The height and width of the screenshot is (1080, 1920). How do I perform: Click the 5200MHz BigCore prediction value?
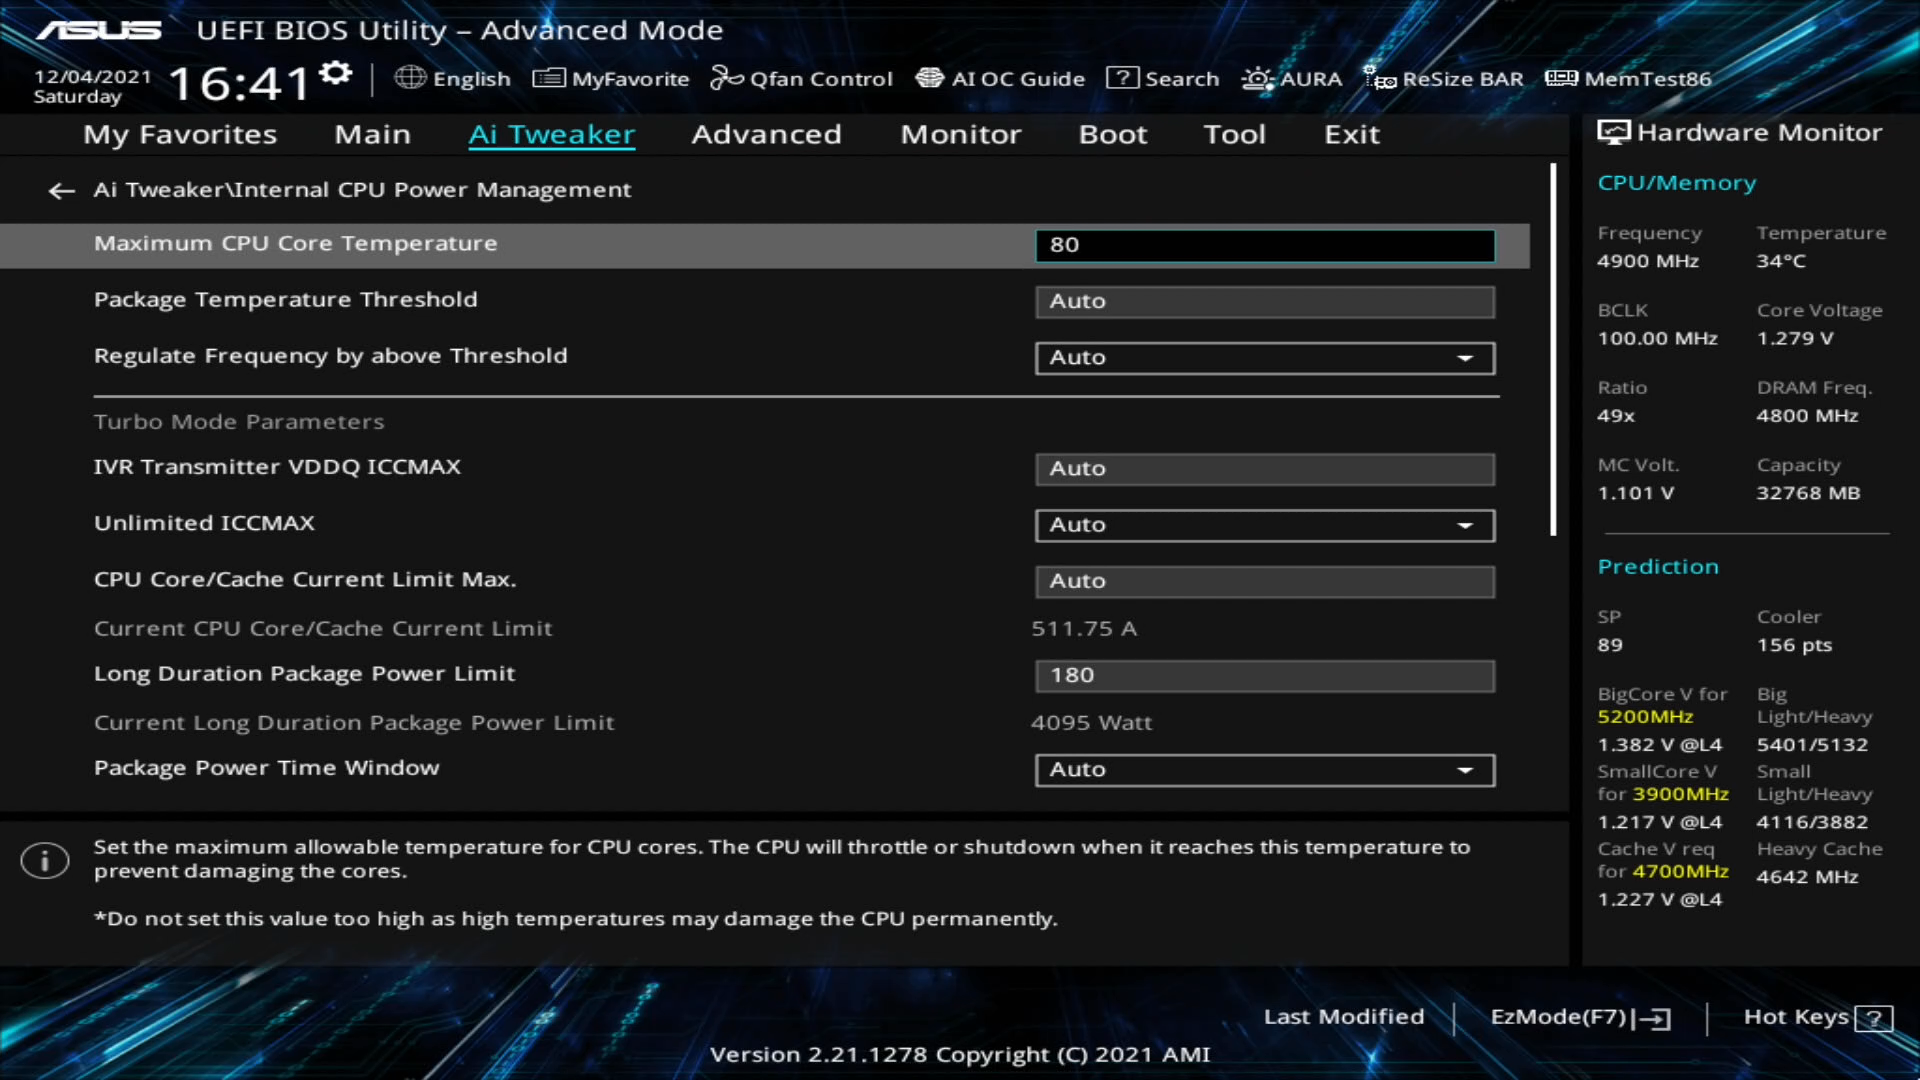coord(1645,717)
